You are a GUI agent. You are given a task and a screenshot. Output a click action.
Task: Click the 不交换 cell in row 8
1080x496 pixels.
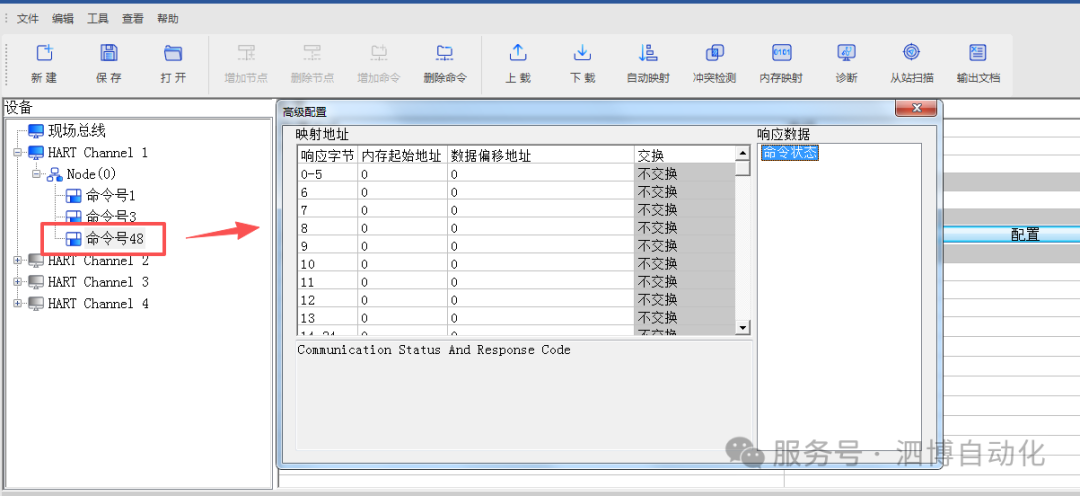tap(685, 227)
